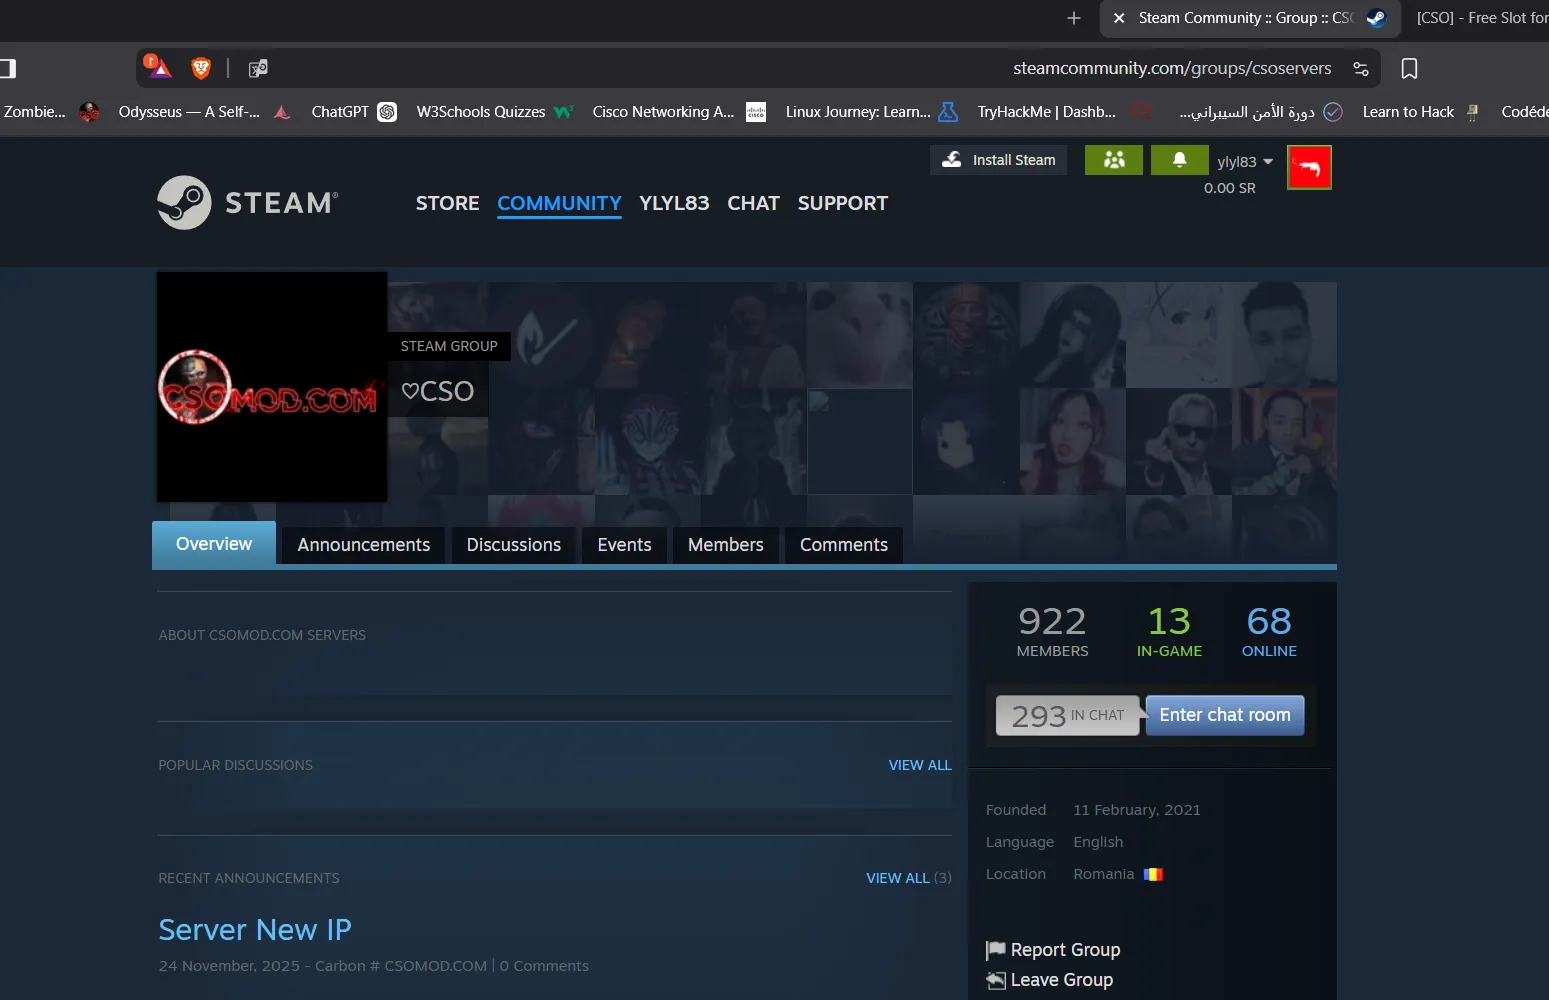Viewport: 1549px width, 1000px height.
Task: Open the Events tab
Action: [624, 545]
